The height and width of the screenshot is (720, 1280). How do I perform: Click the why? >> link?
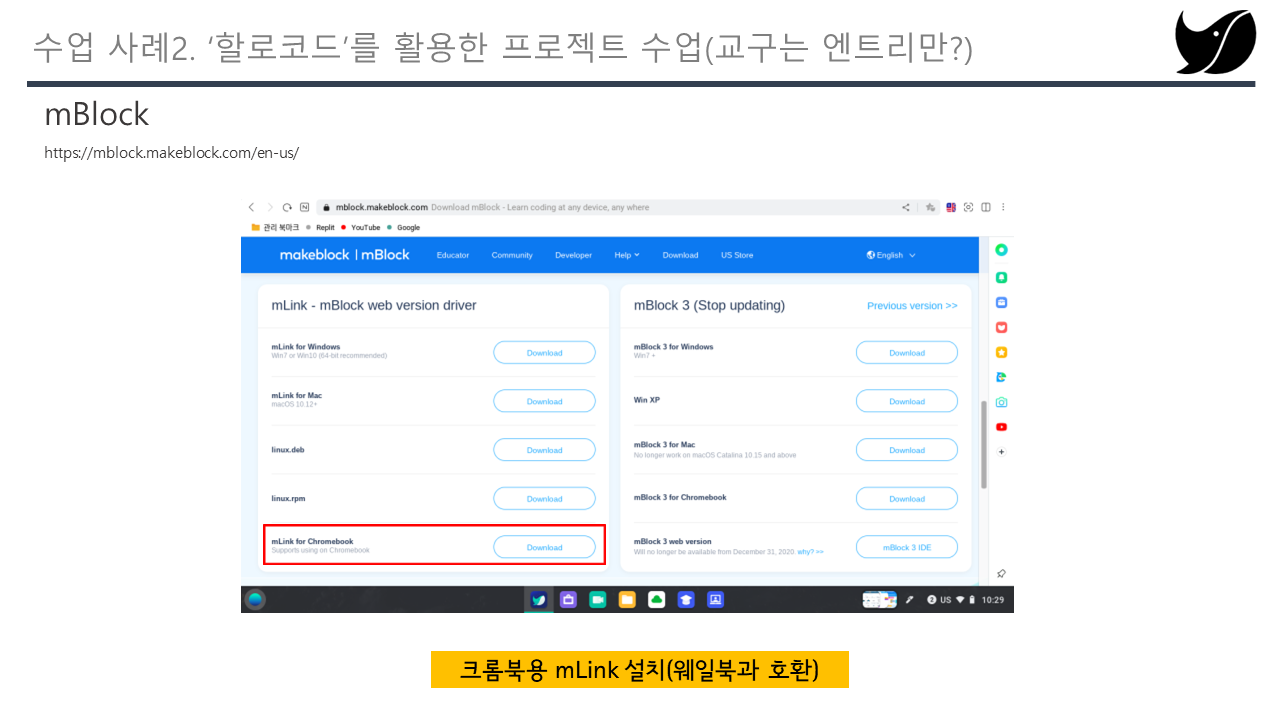(x=810, y=552)
